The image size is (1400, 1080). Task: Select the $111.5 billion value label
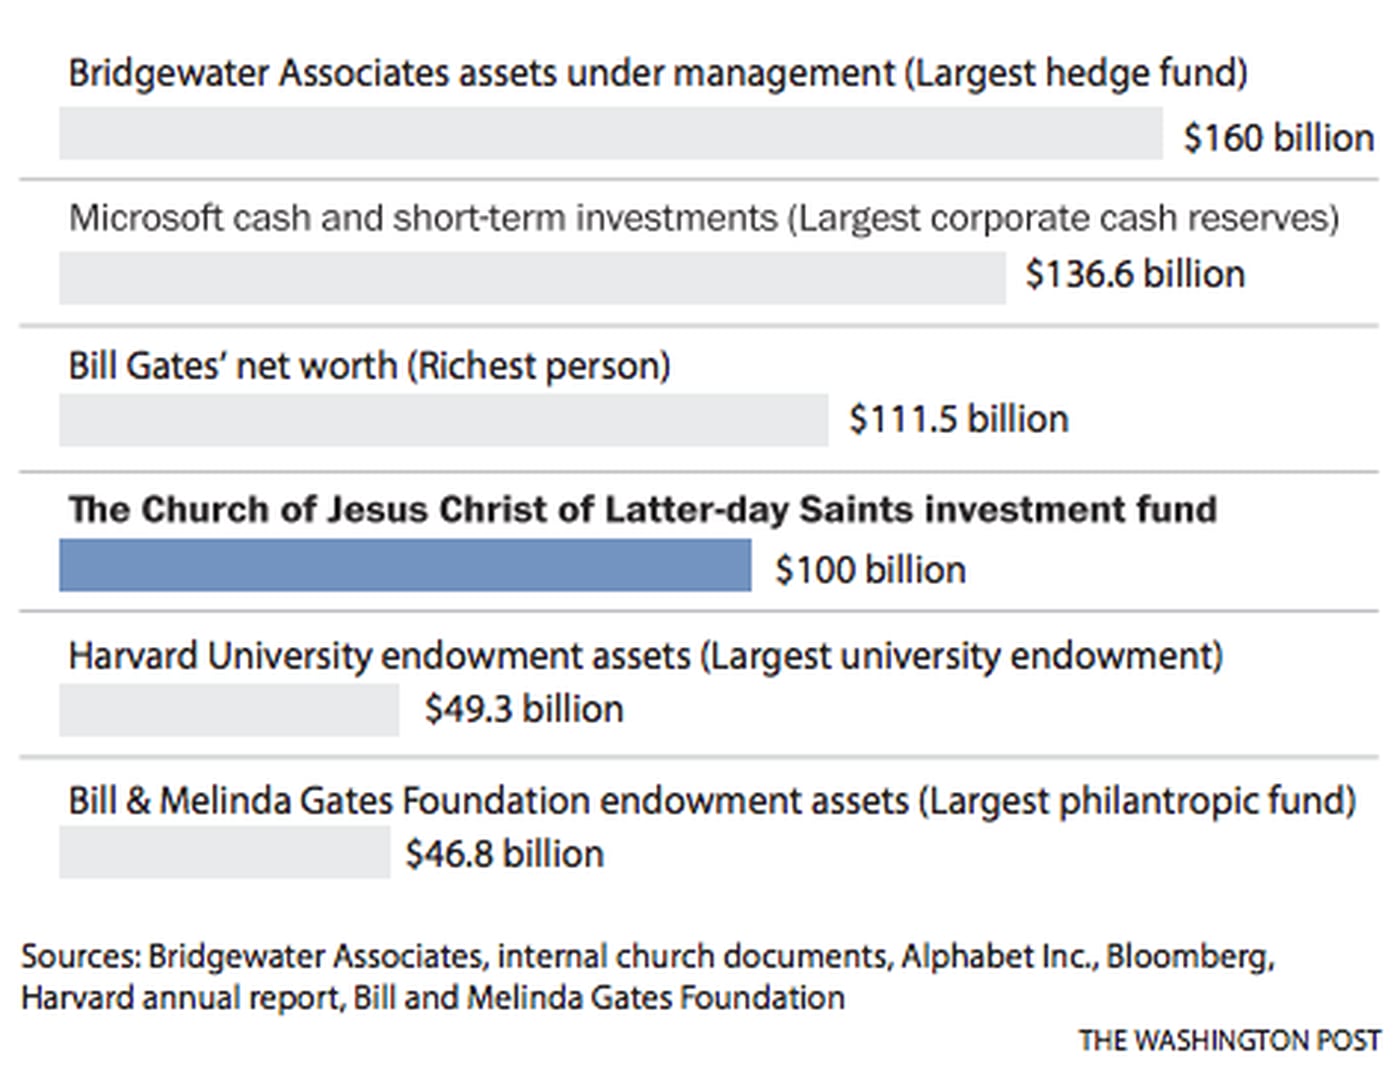[958, 419]
